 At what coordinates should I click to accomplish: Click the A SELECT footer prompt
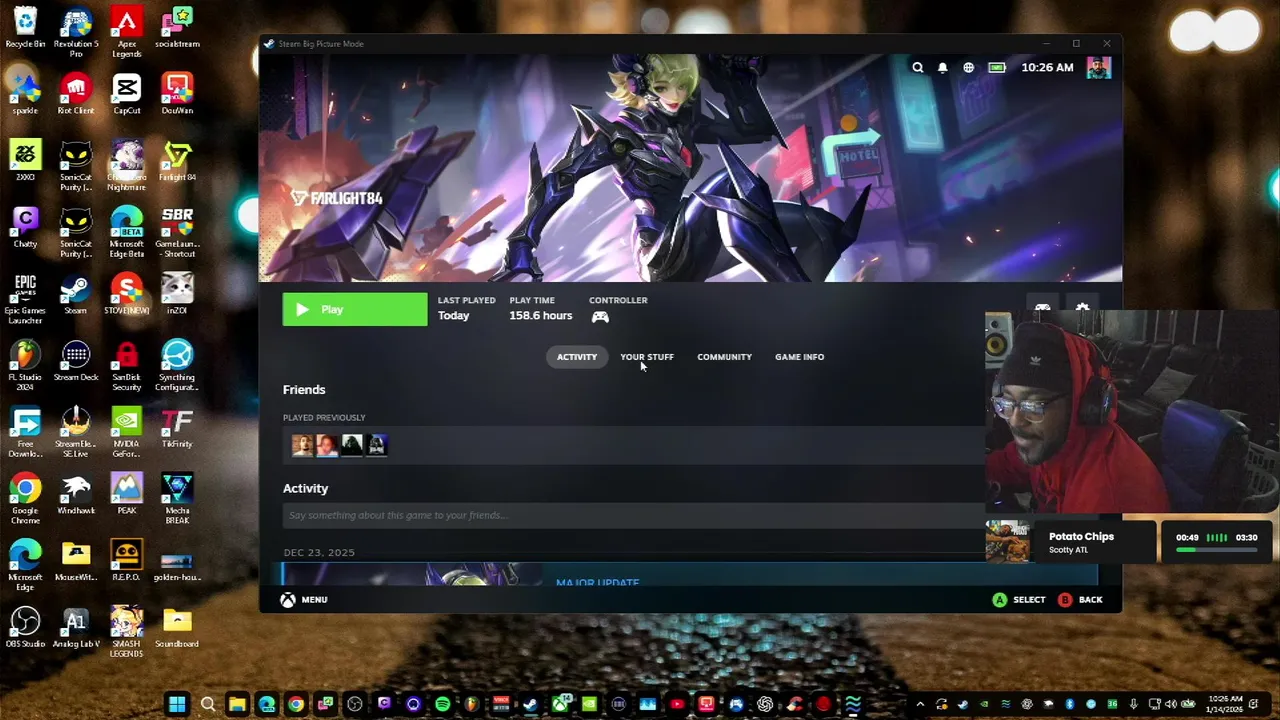tap(1019, 600)
